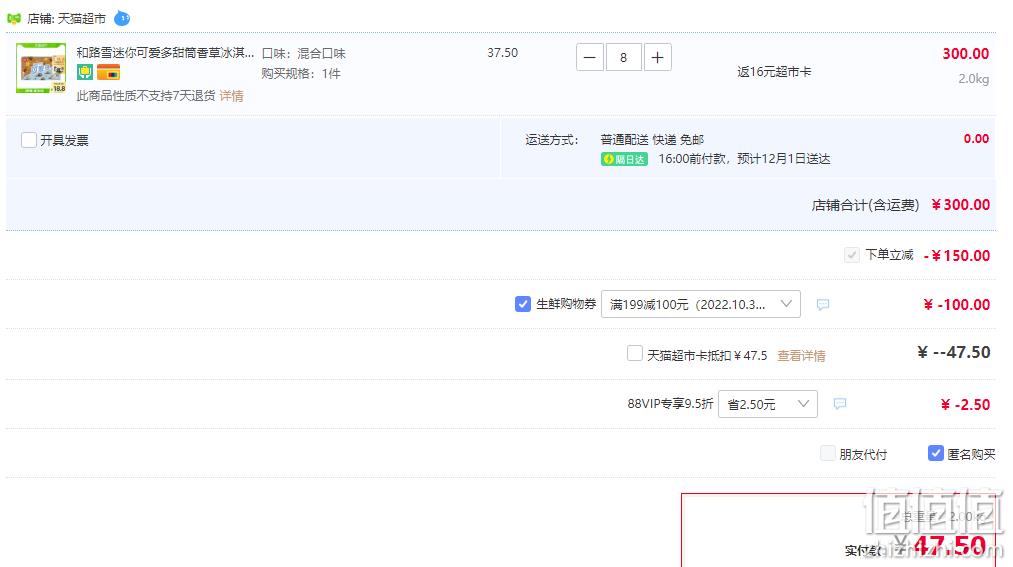Click the ¥-2.50 VIP discount amount
1013x567 pixels.
(965, 405)
